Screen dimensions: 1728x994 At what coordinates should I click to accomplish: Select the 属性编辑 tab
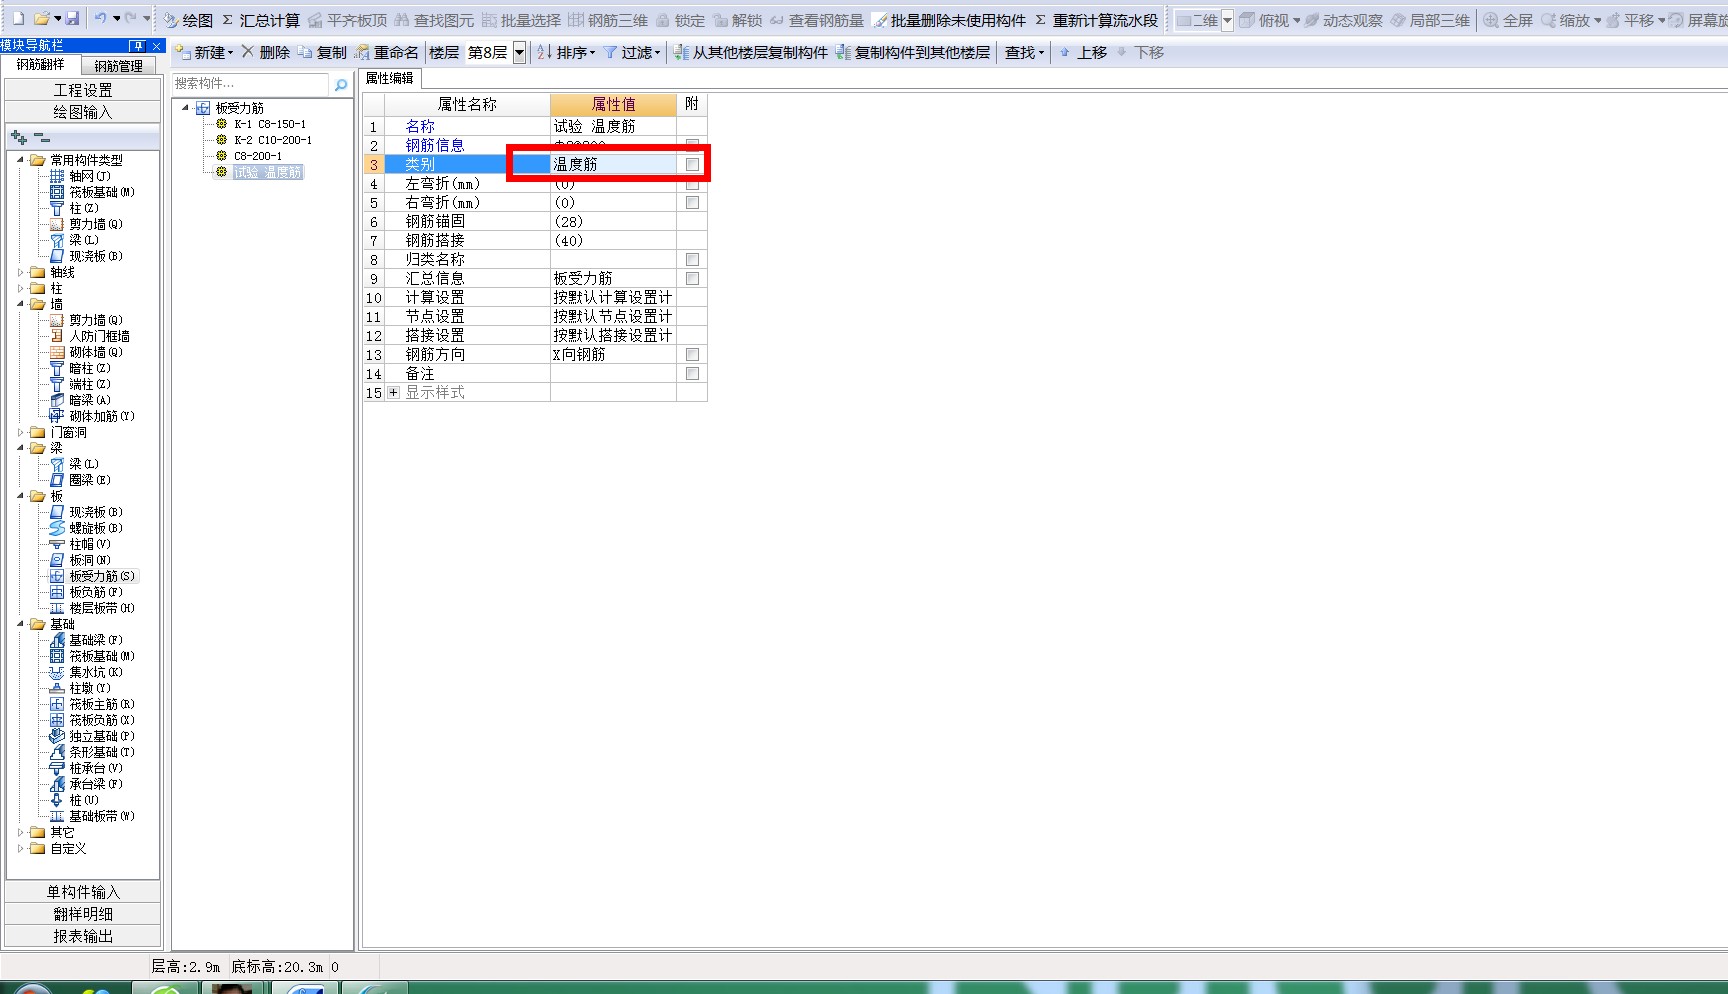click(x=390, y=78)
